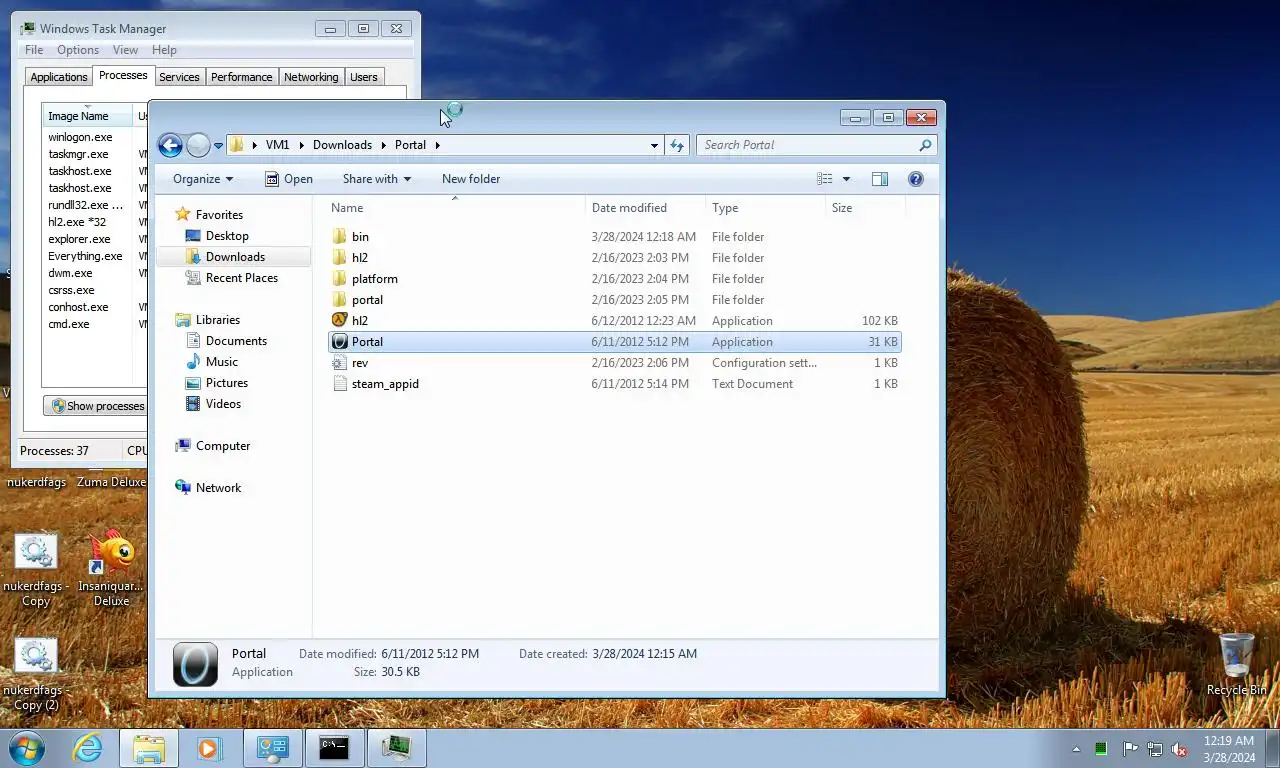Image resolution: width=1280 pixels, height=768 pixels.
Task: Open Explorer Help icon
Action: pos(915,179)
